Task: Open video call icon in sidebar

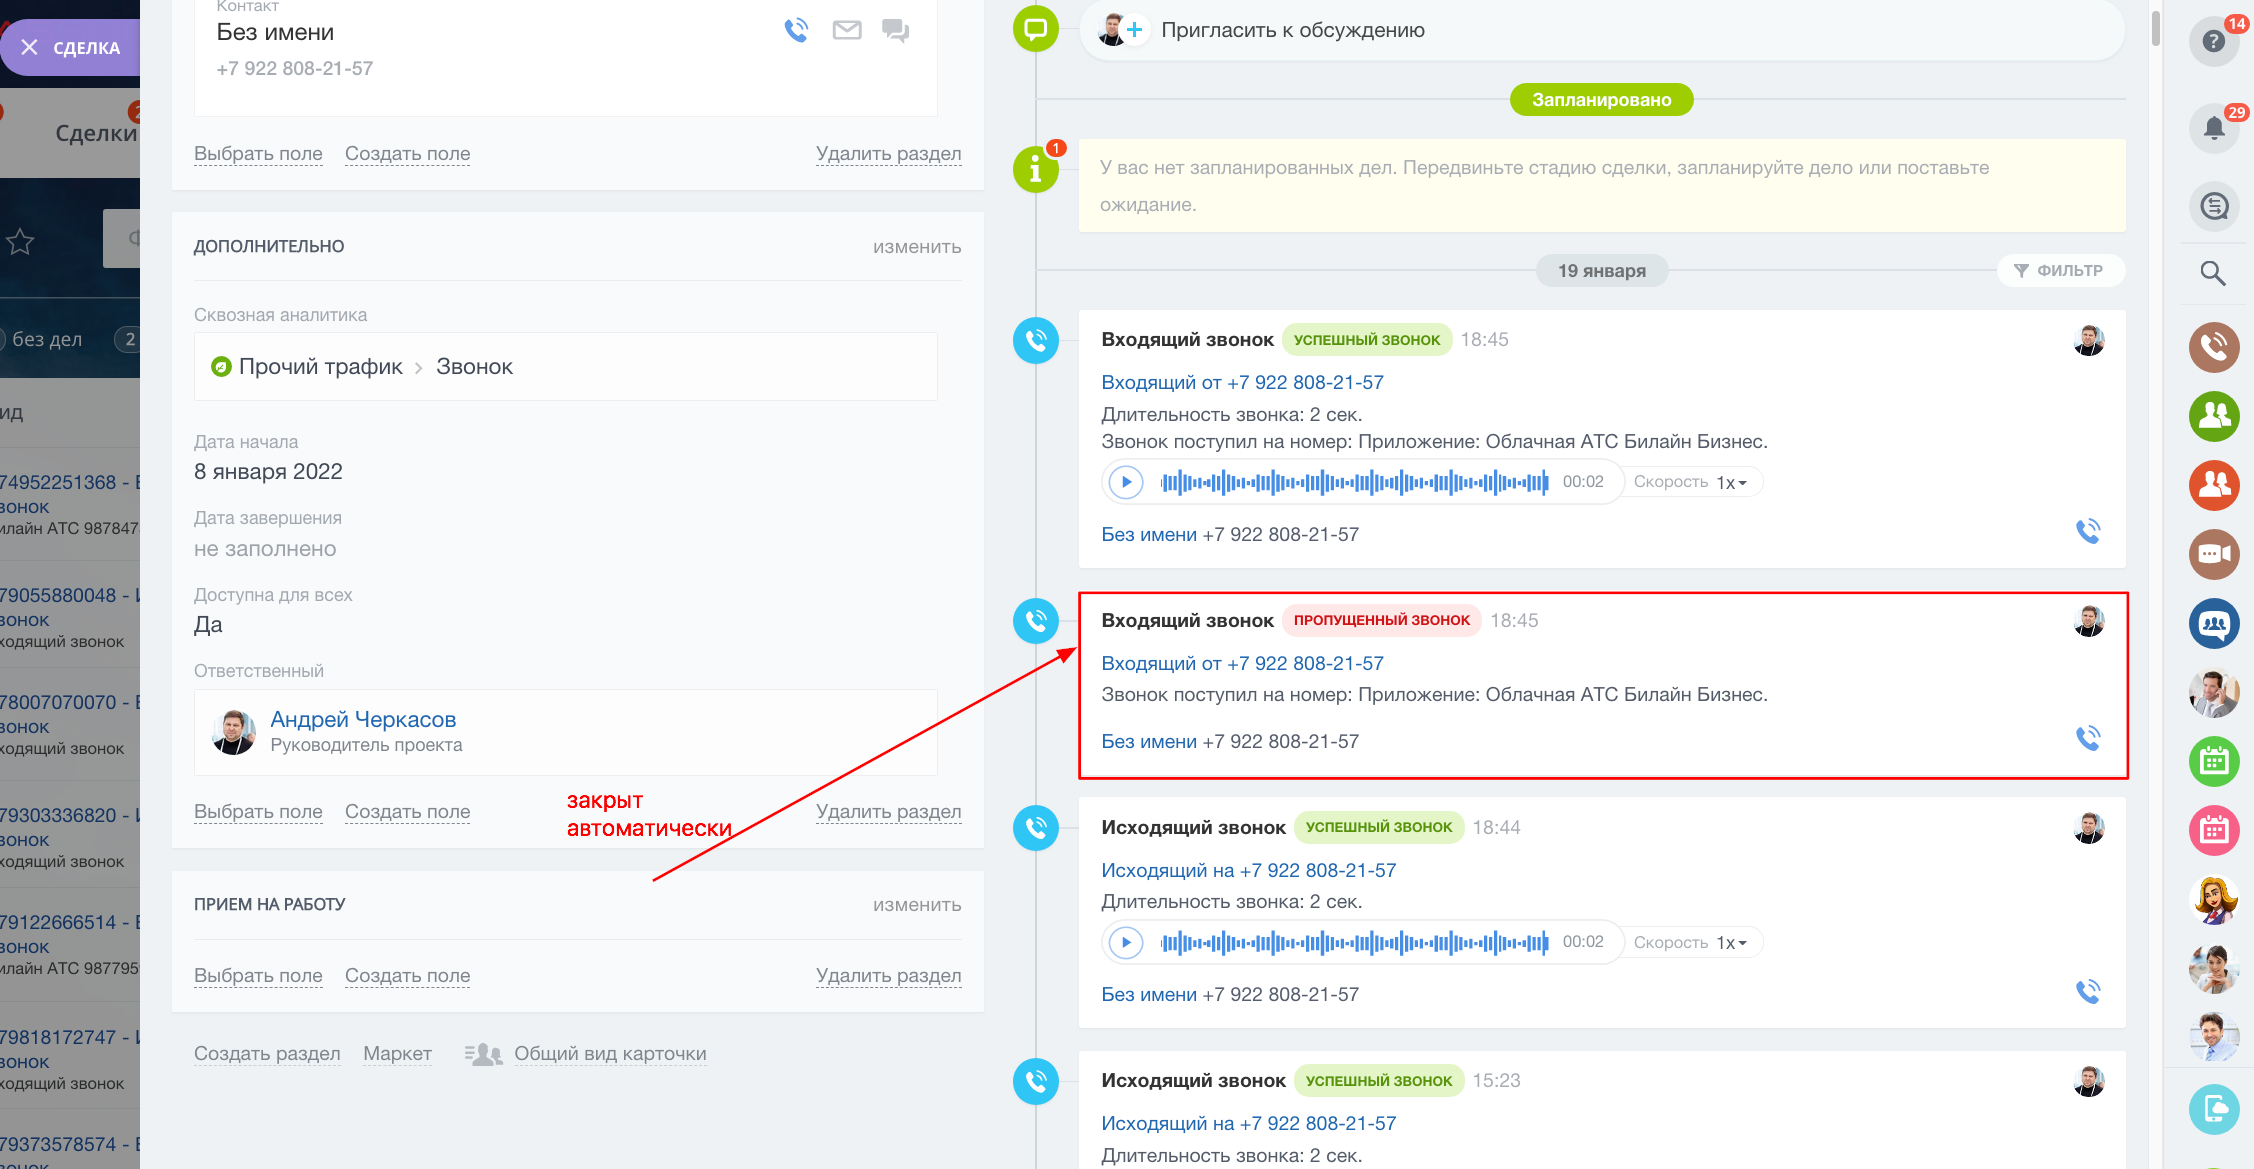Action: pyautogui.click(x=2214, y=554)
